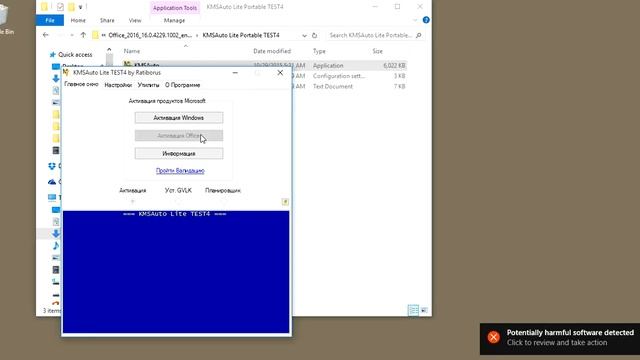The image size is (640, 360).
Task: Click the KMSAuto Lite Portable TEST4 breadcrumb
Action: 241,36
